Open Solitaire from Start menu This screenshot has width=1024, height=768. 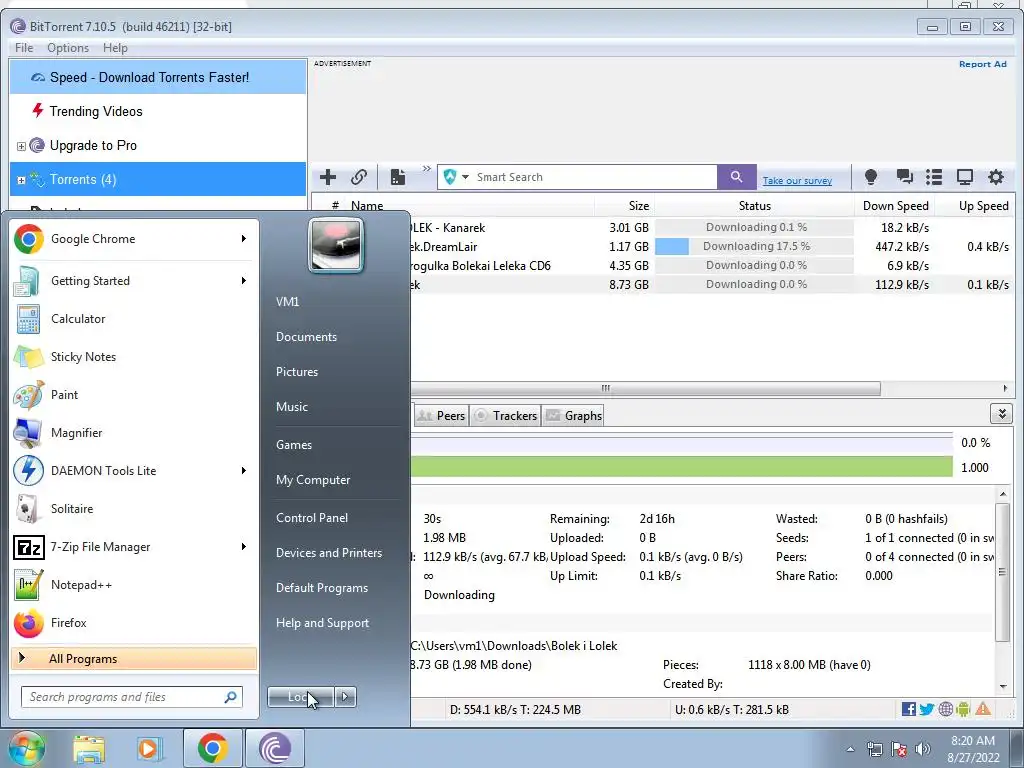(x=134, y=509)
